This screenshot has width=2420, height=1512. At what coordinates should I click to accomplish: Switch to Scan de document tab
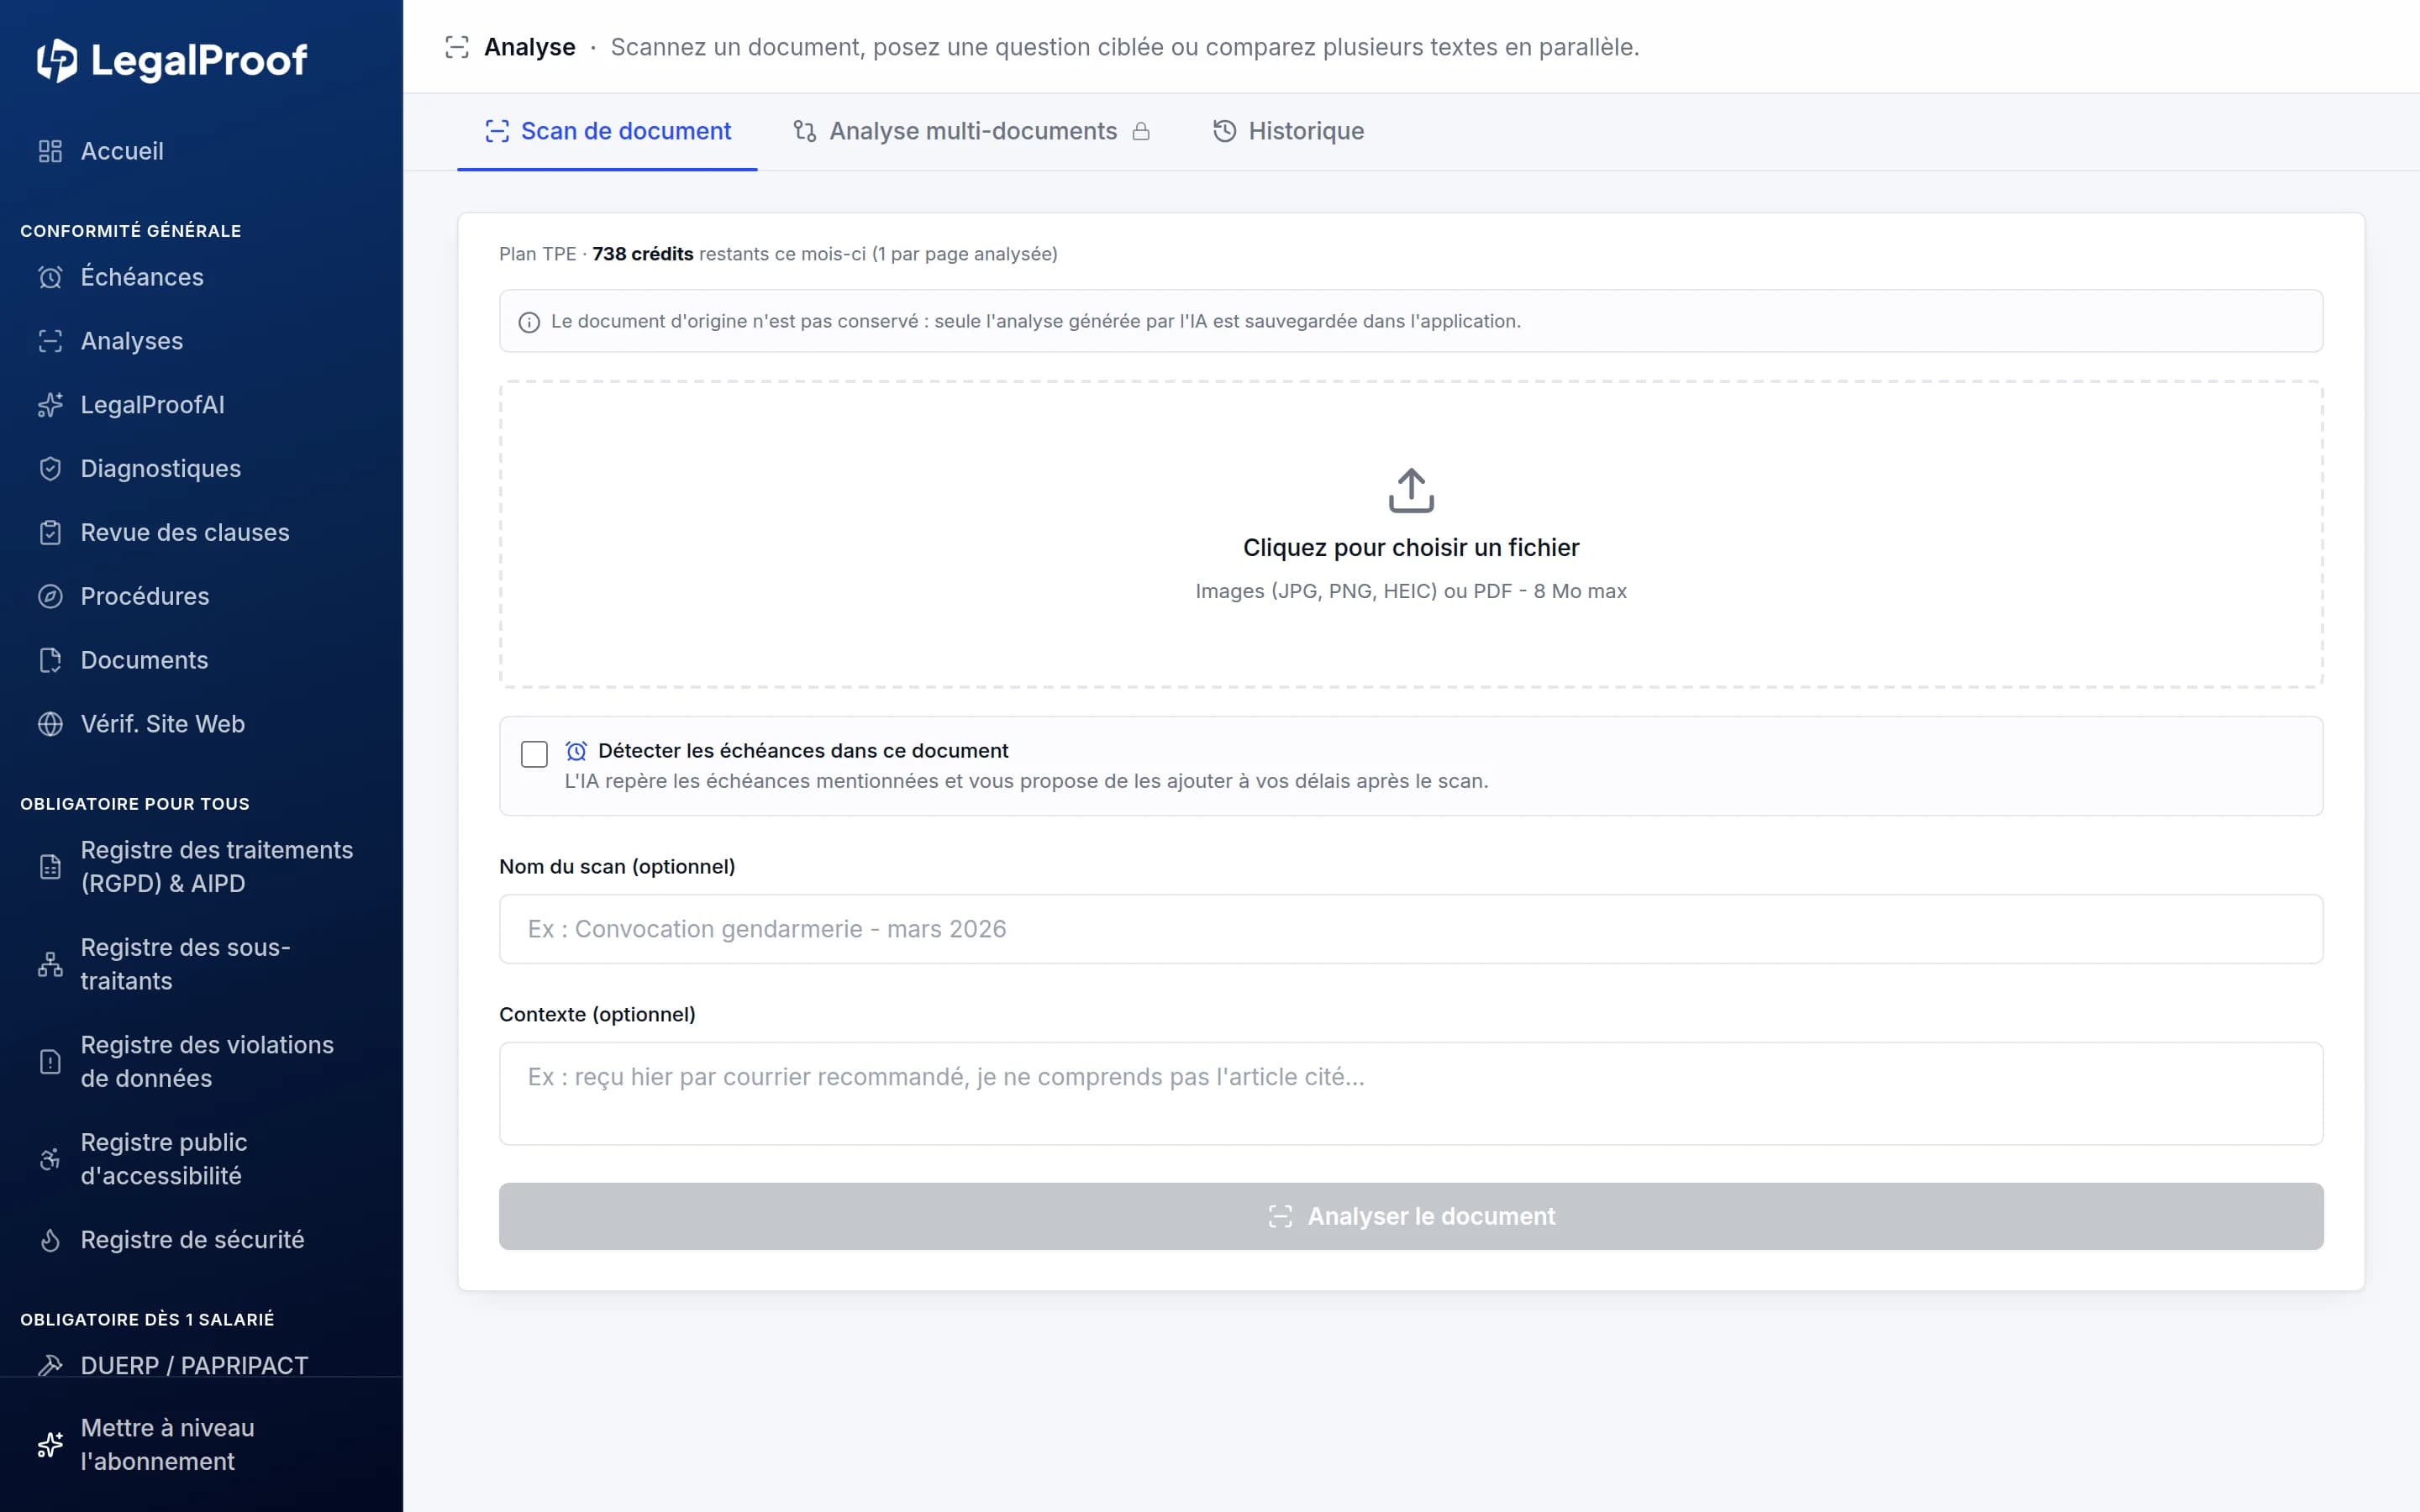tap(607, 131)
